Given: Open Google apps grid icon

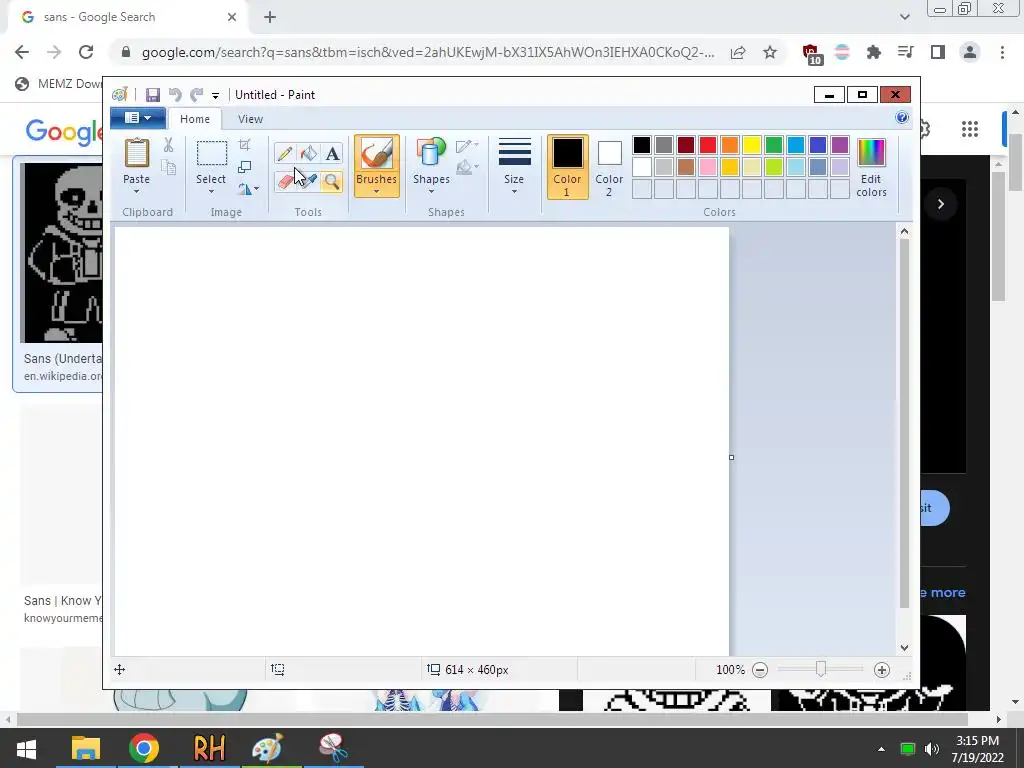Looking at the screenshot, I should (x=970, y=129).
